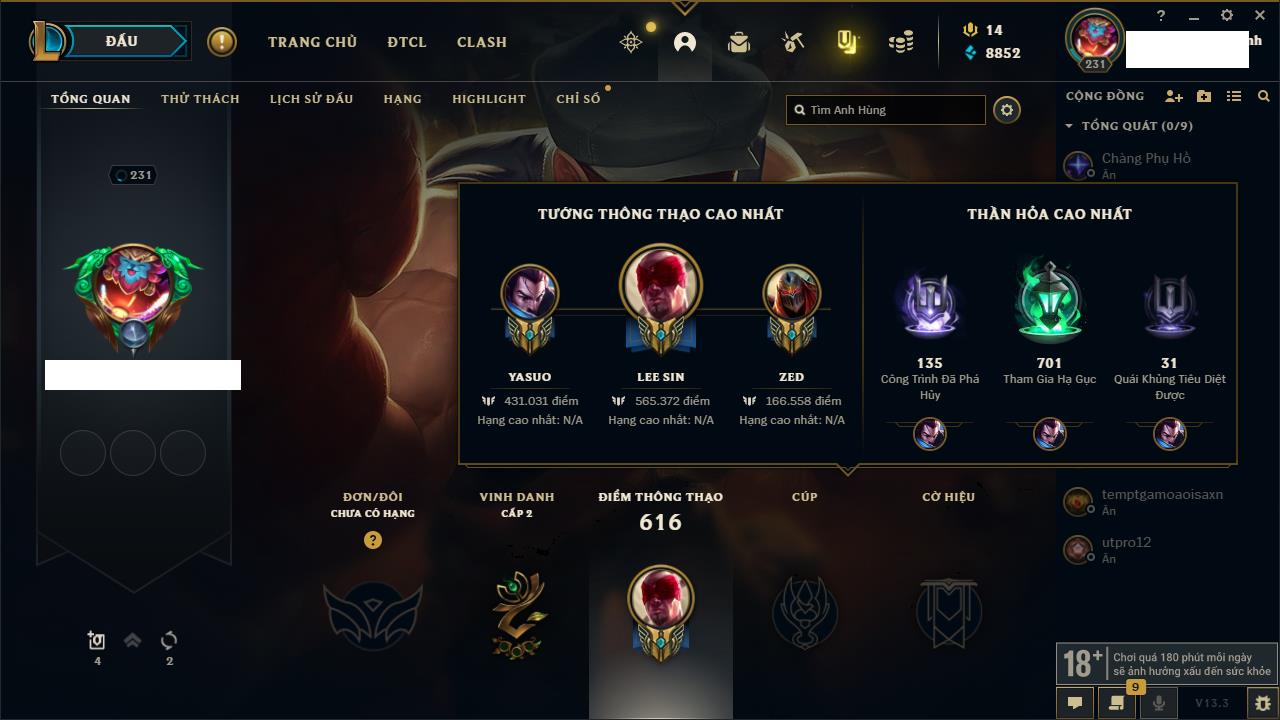This screenshot has height=720, width=1280.
Task: Go to TRANG CHỦ home page
Action: click(312, 42)
